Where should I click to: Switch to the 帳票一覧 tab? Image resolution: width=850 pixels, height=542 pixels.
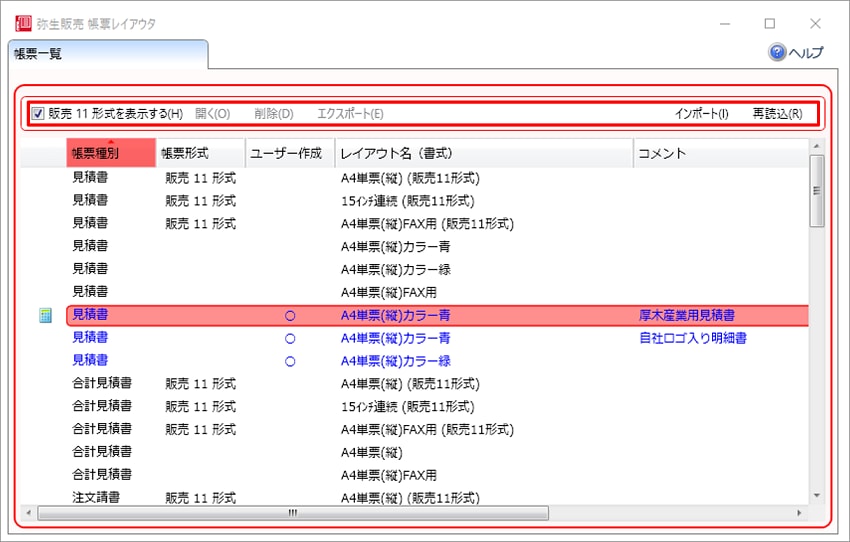(39, 54)
